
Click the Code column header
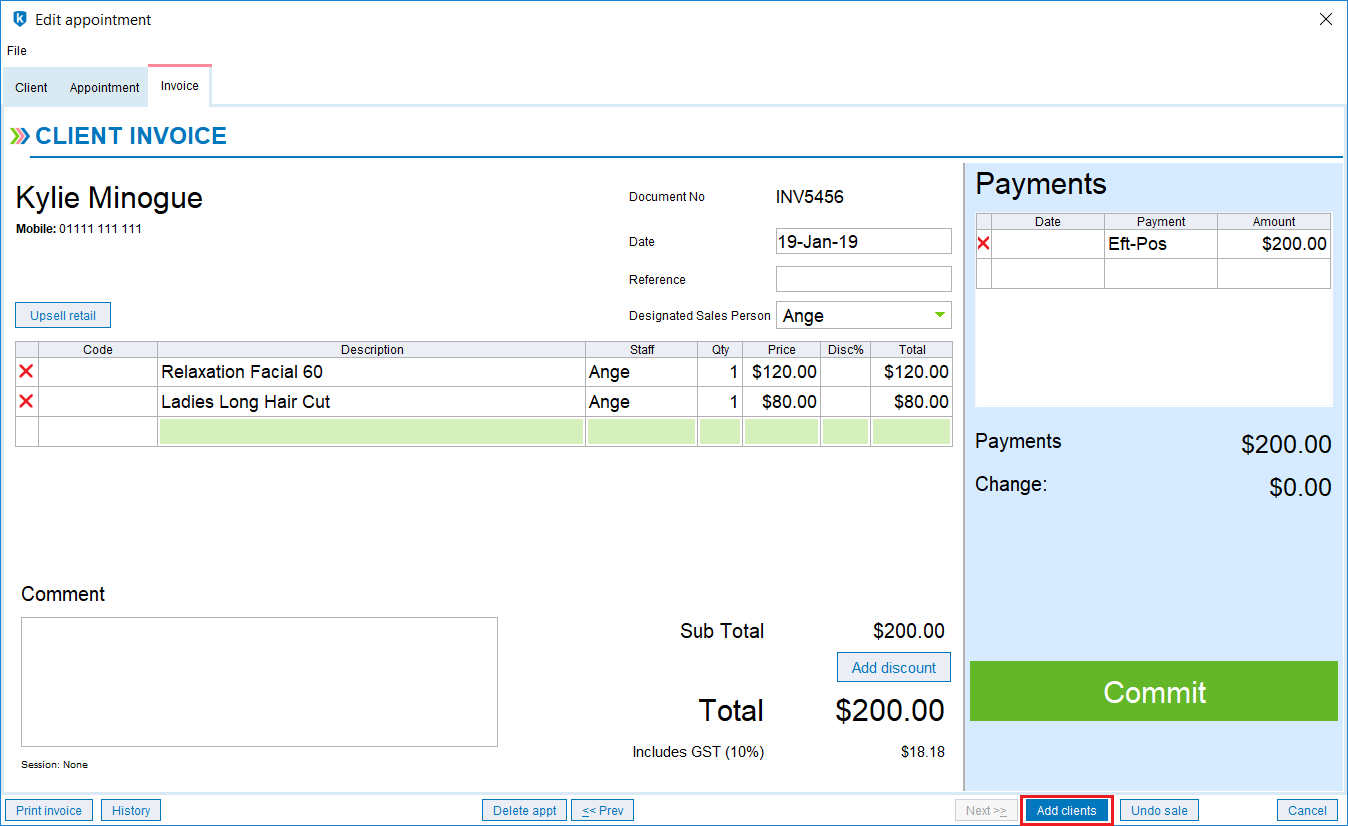98,350
